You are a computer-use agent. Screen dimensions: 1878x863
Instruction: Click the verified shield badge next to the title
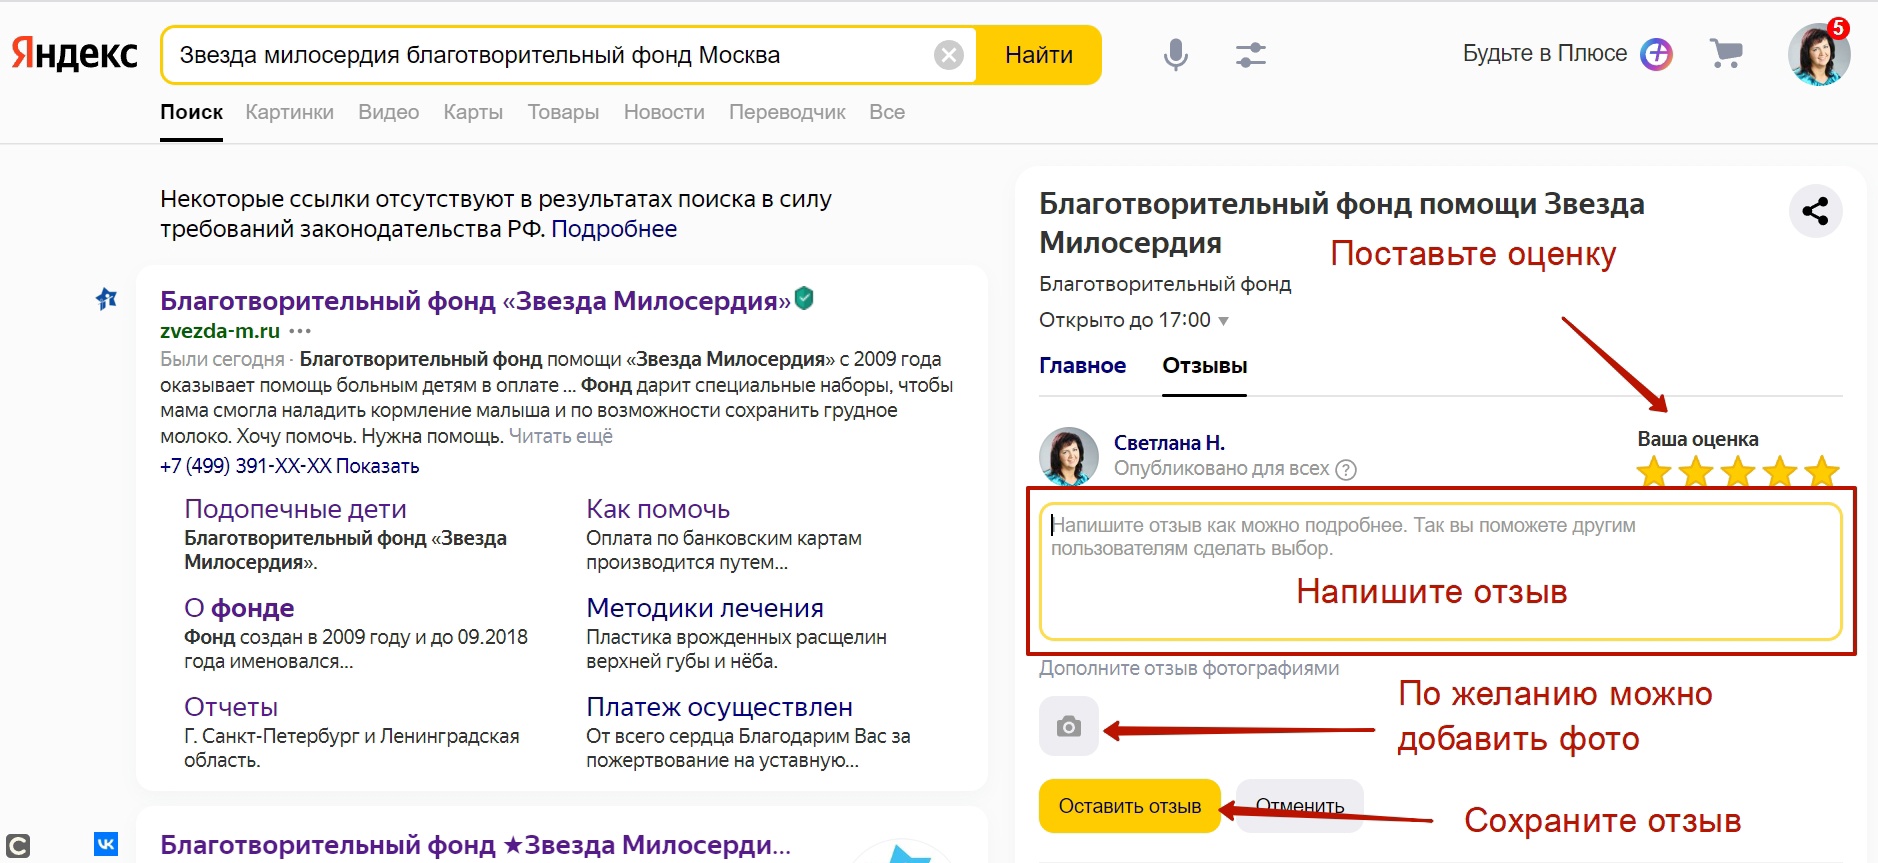[x=804, y=298]
